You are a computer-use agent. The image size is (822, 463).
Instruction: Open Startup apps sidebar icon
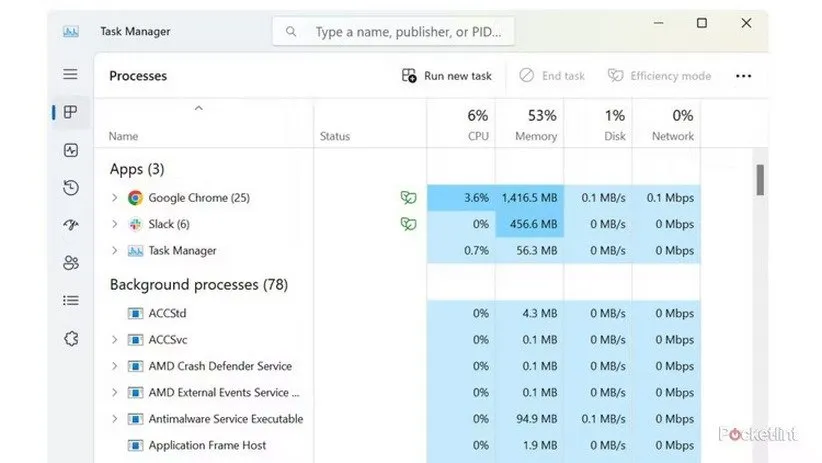click(70, 225)
